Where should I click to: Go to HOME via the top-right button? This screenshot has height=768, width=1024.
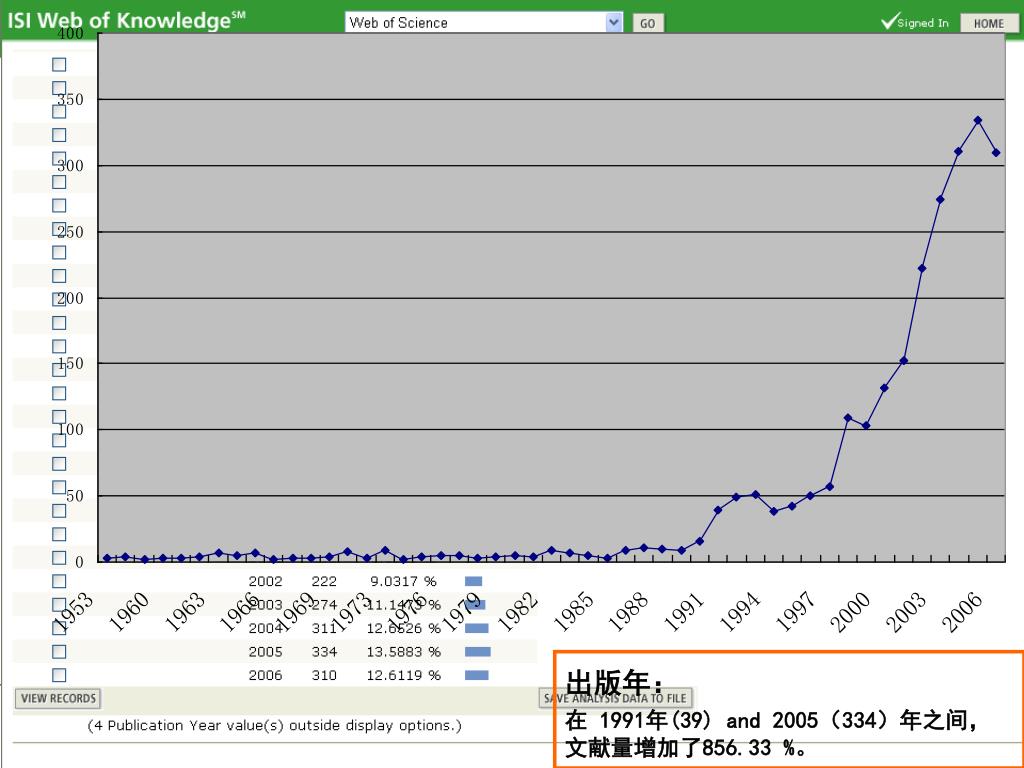(988, 23)
